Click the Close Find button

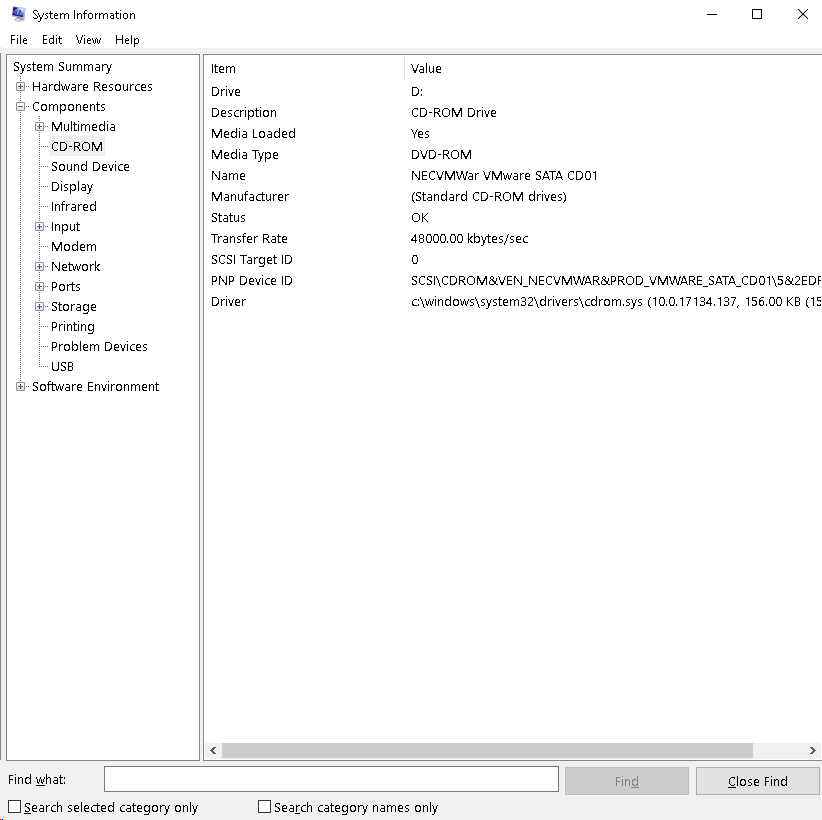[758, 781]
